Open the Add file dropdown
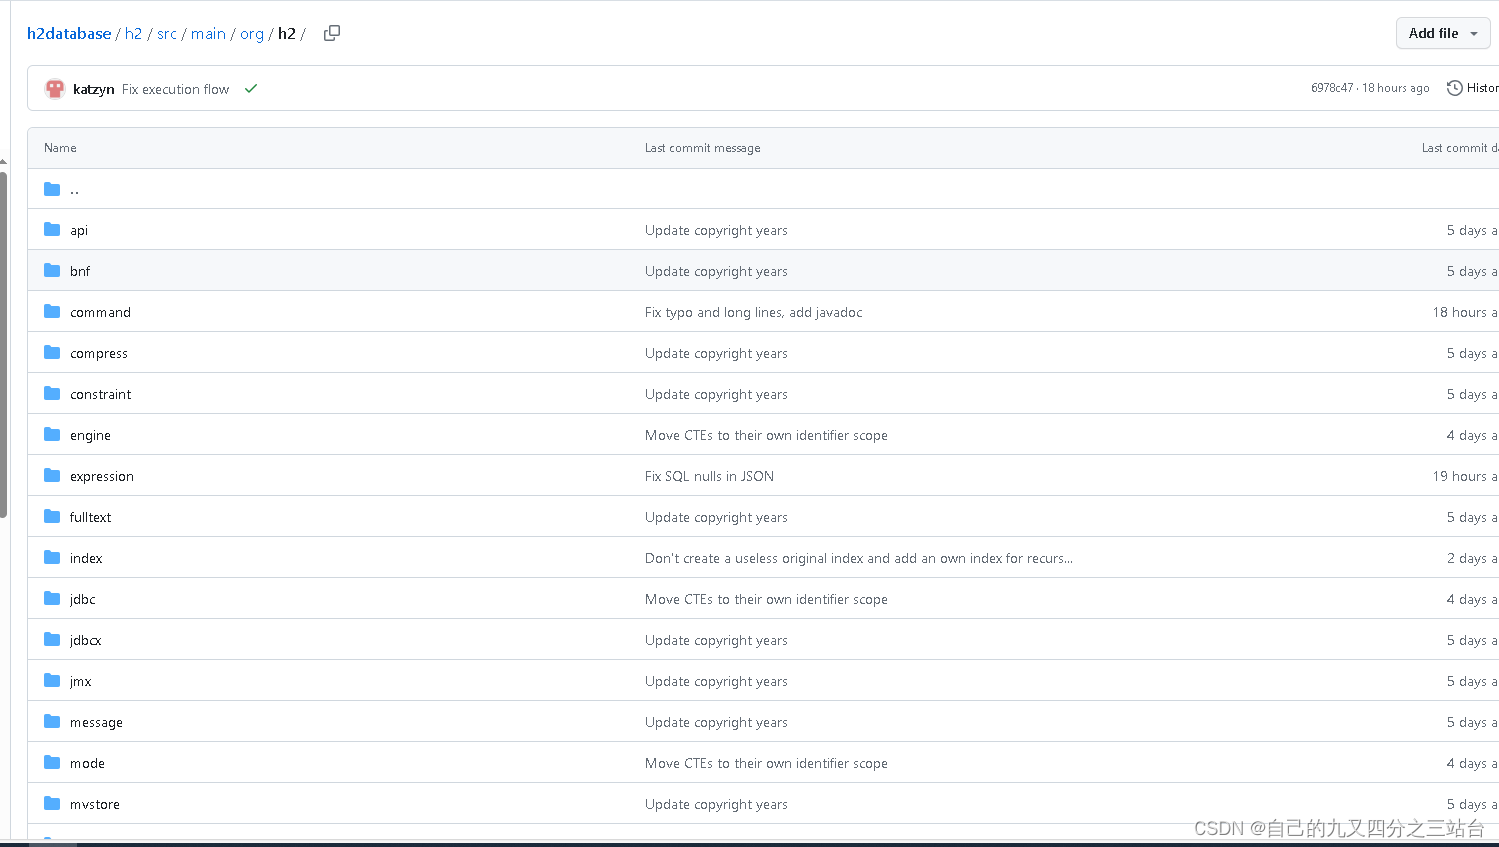The height and width of the screenshot is (847, 1499). [x=1443, y=33]
